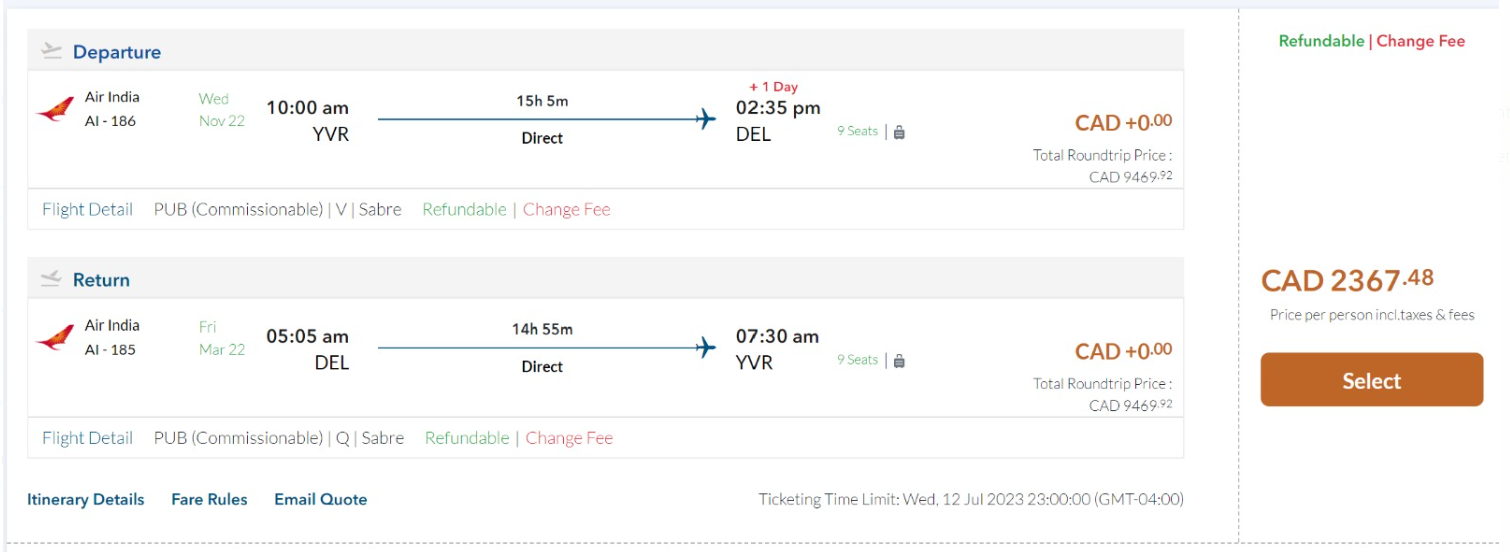Click Air India logo on AI-185 flight
This screenshot has height=552, width=1510.
(x=55, y=338)
